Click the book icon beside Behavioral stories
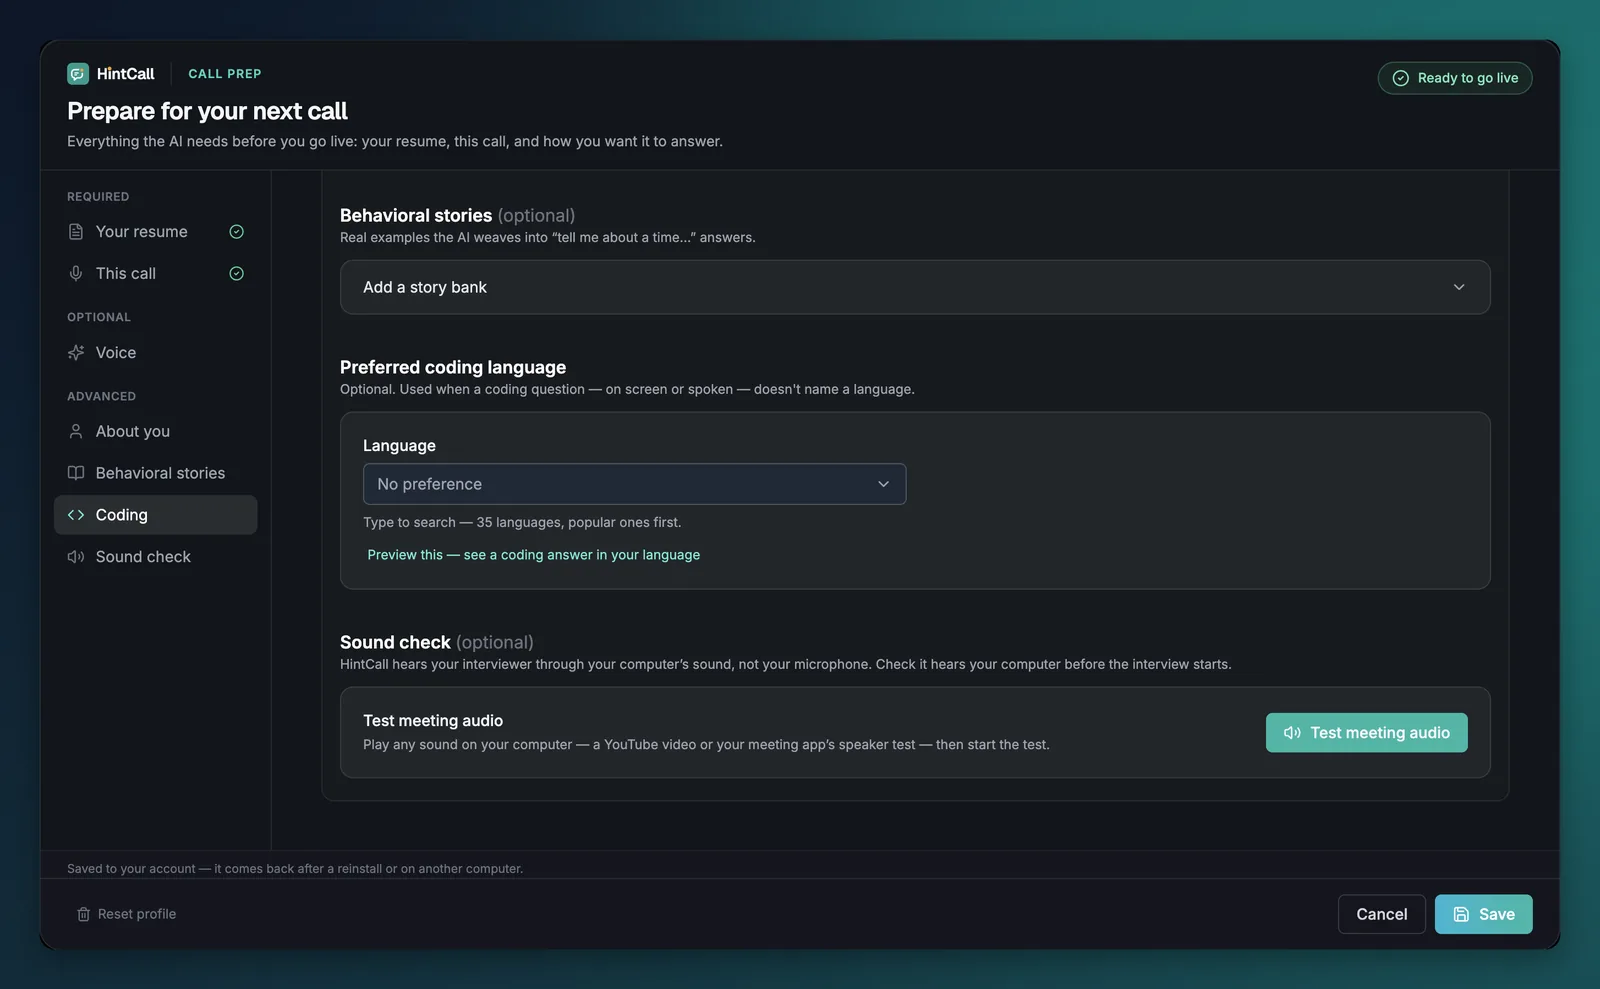 76,473
